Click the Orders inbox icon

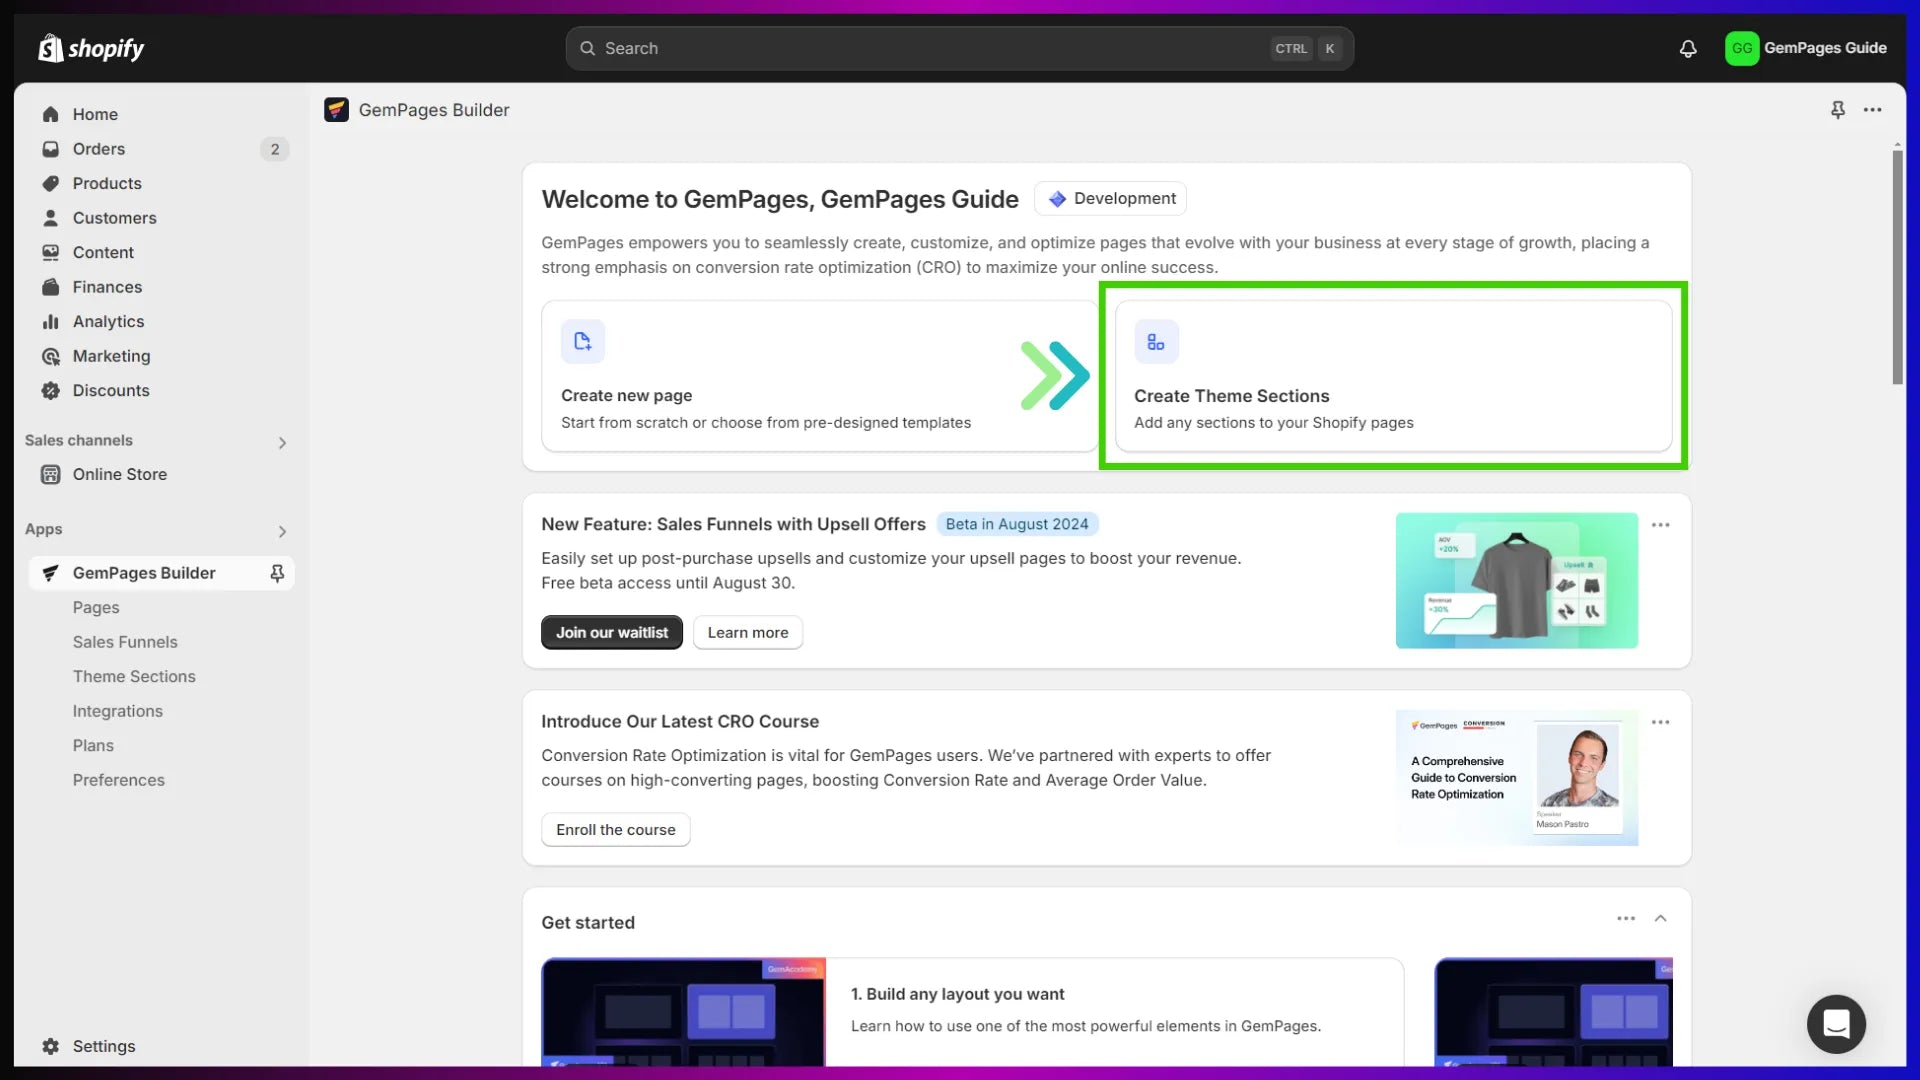click(x=51, y=149)
